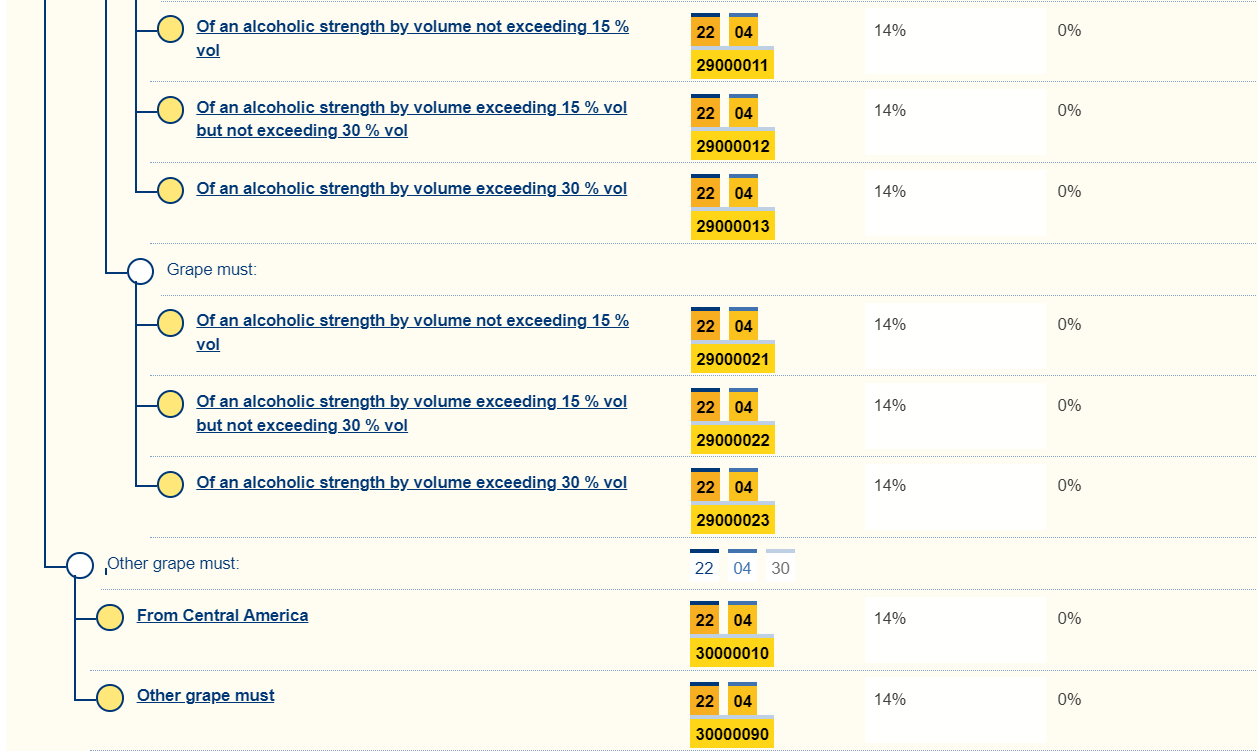Click yellow node icon for code 29000021 row

point(171,323)
